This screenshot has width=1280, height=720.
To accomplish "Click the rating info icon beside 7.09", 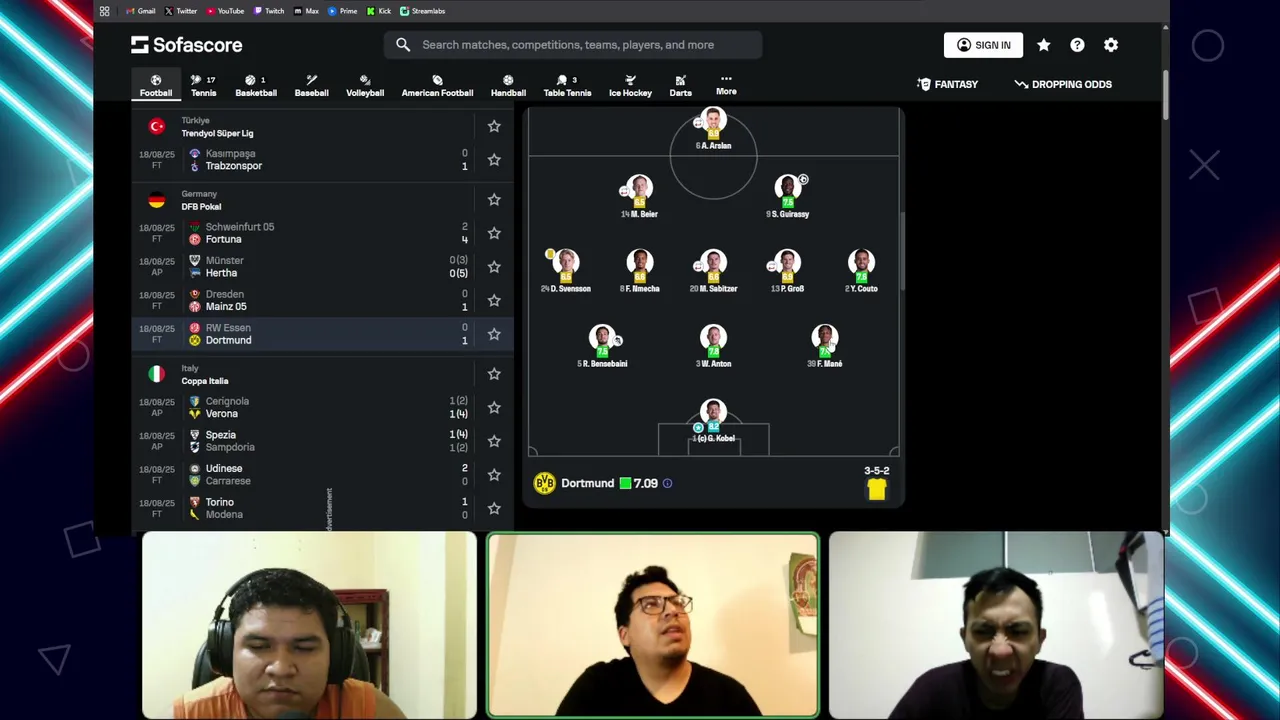I will coord(667,484).
